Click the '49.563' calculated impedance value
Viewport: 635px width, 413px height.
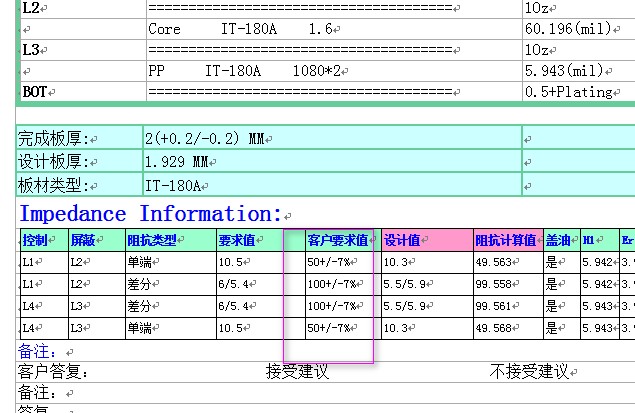pyautogui.click(x=494, y=262)
